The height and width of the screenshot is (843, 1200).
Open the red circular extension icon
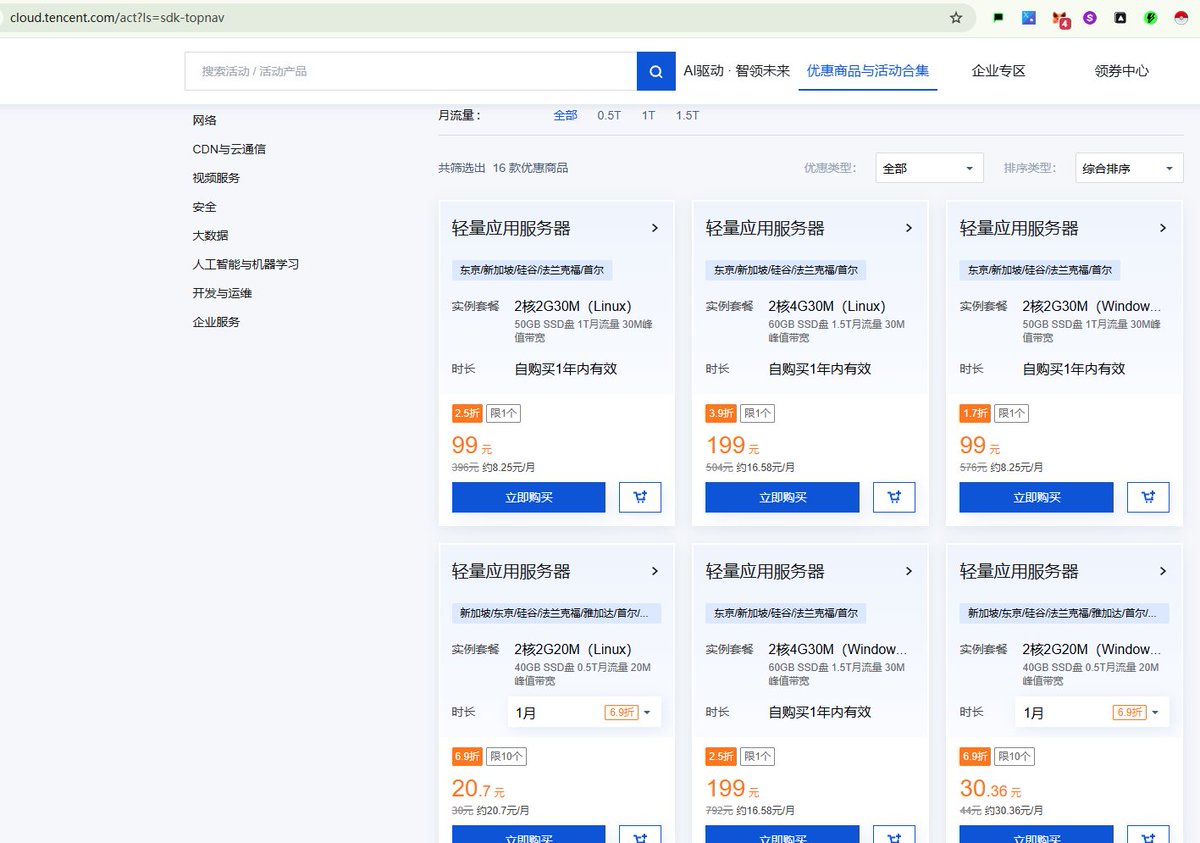point(1182,17)
